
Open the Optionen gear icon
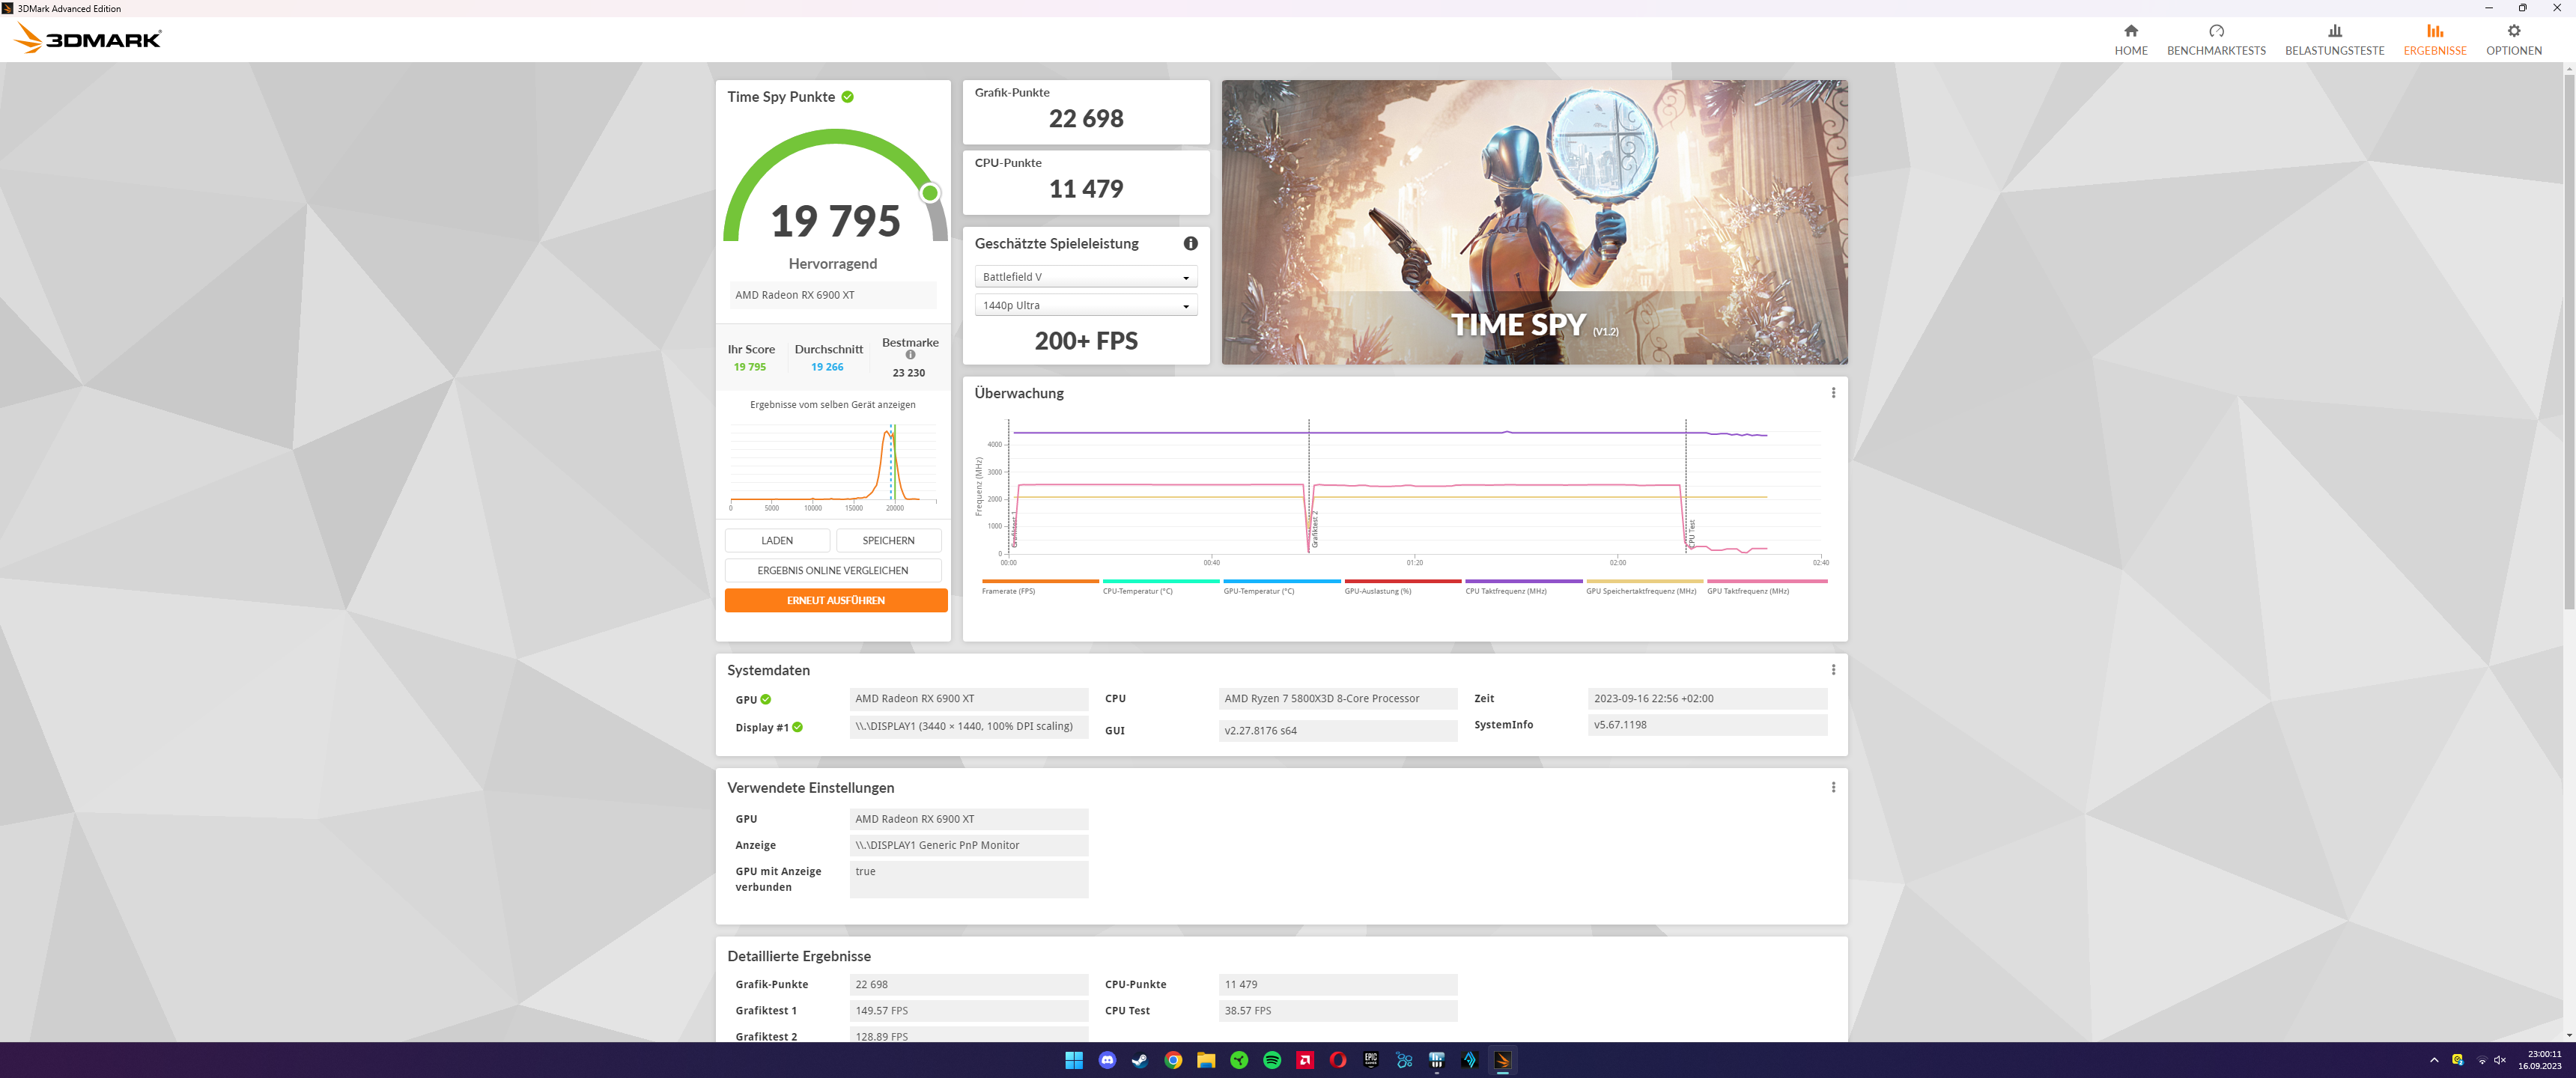tap(2513, 32)
